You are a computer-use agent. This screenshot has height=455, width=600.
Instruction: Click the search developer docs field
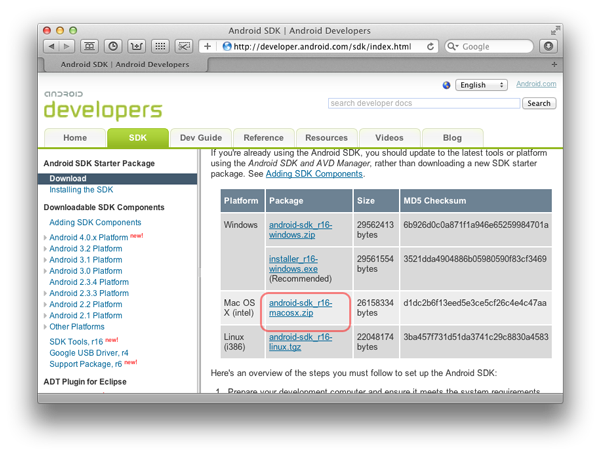tap(424, 103)
